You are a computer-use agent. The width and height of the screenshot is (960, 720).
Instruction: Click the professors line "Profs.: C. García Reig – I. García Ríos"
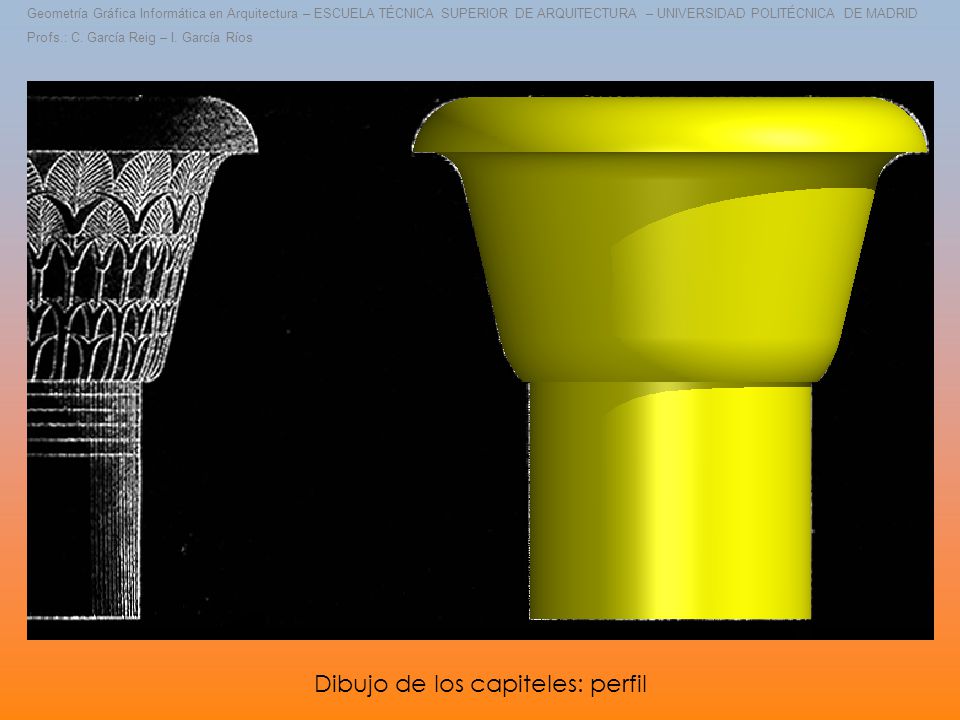(140, 37)
